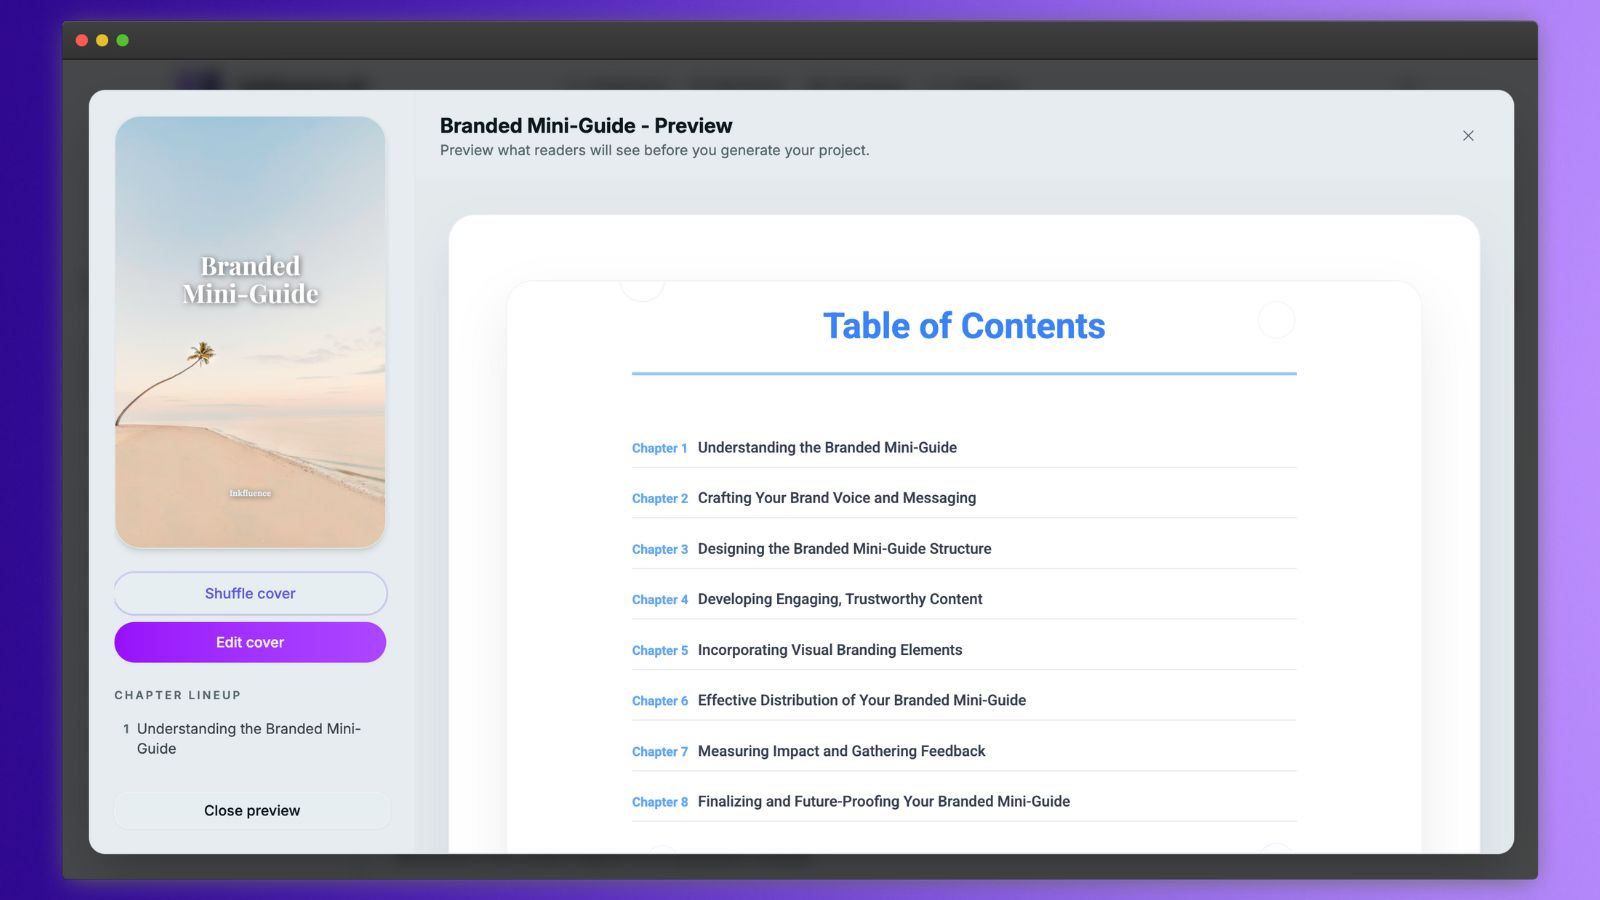
Task: Click the Close preview button
Action: pyautogui.click(x=252, y=810)
